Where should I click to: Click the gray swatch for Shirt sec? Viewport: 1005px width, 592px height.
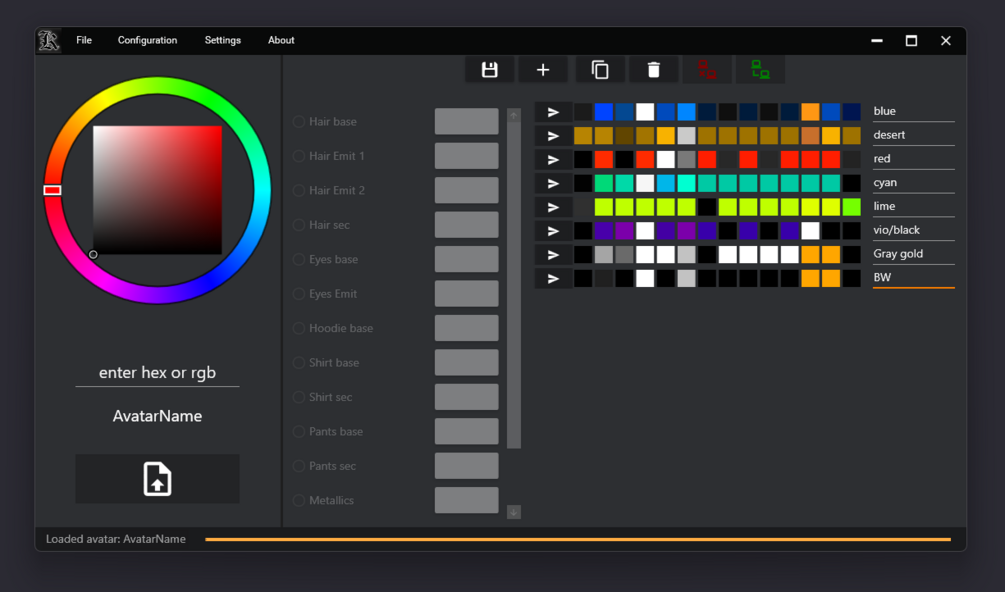(x=467, y=397)
